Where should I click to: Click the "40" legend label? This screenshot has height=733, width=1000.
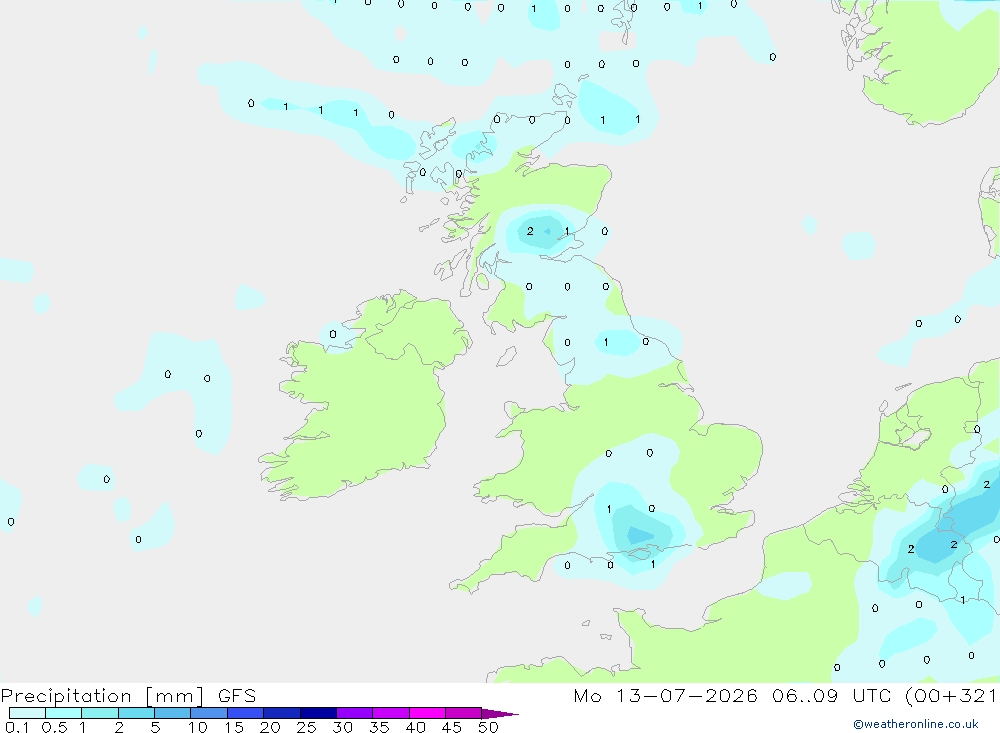pos(416,727)
